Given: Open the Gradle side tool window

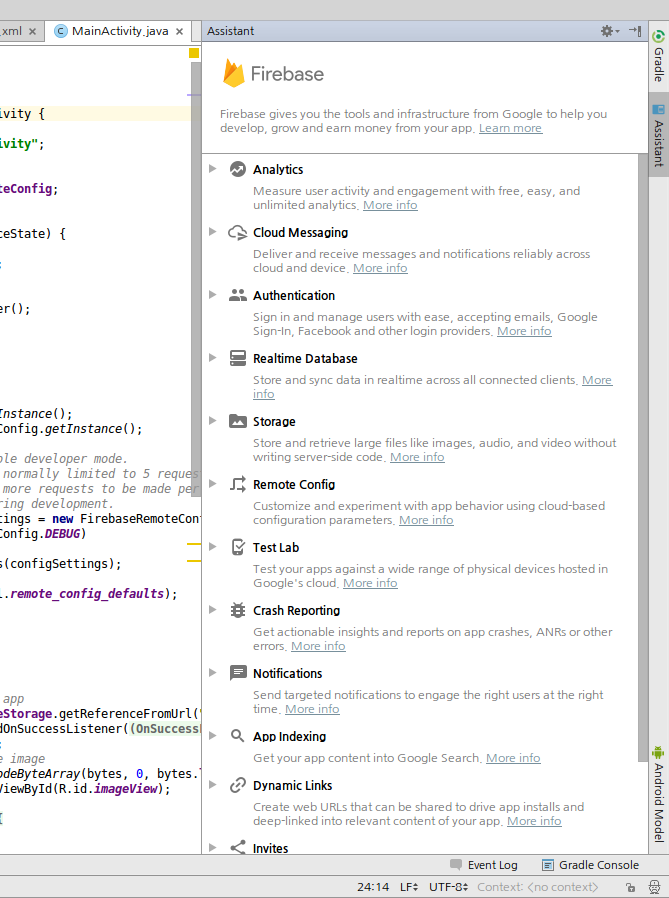Looking at the screenshot, I should click(x=659, y=56).
